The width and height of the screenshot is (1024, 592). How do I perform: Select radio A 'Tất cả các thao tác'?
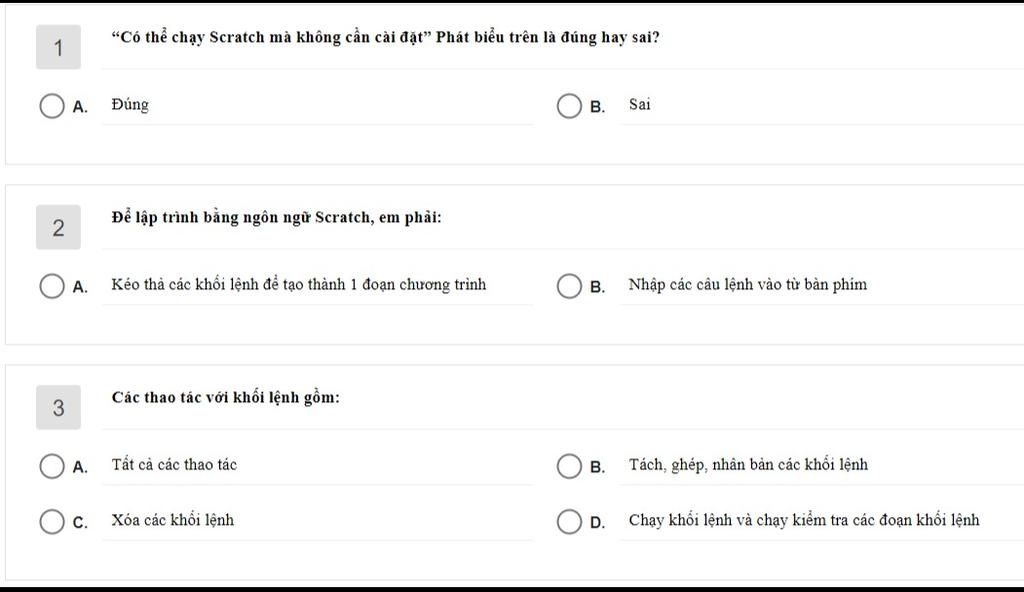click(x=52, y=466)
